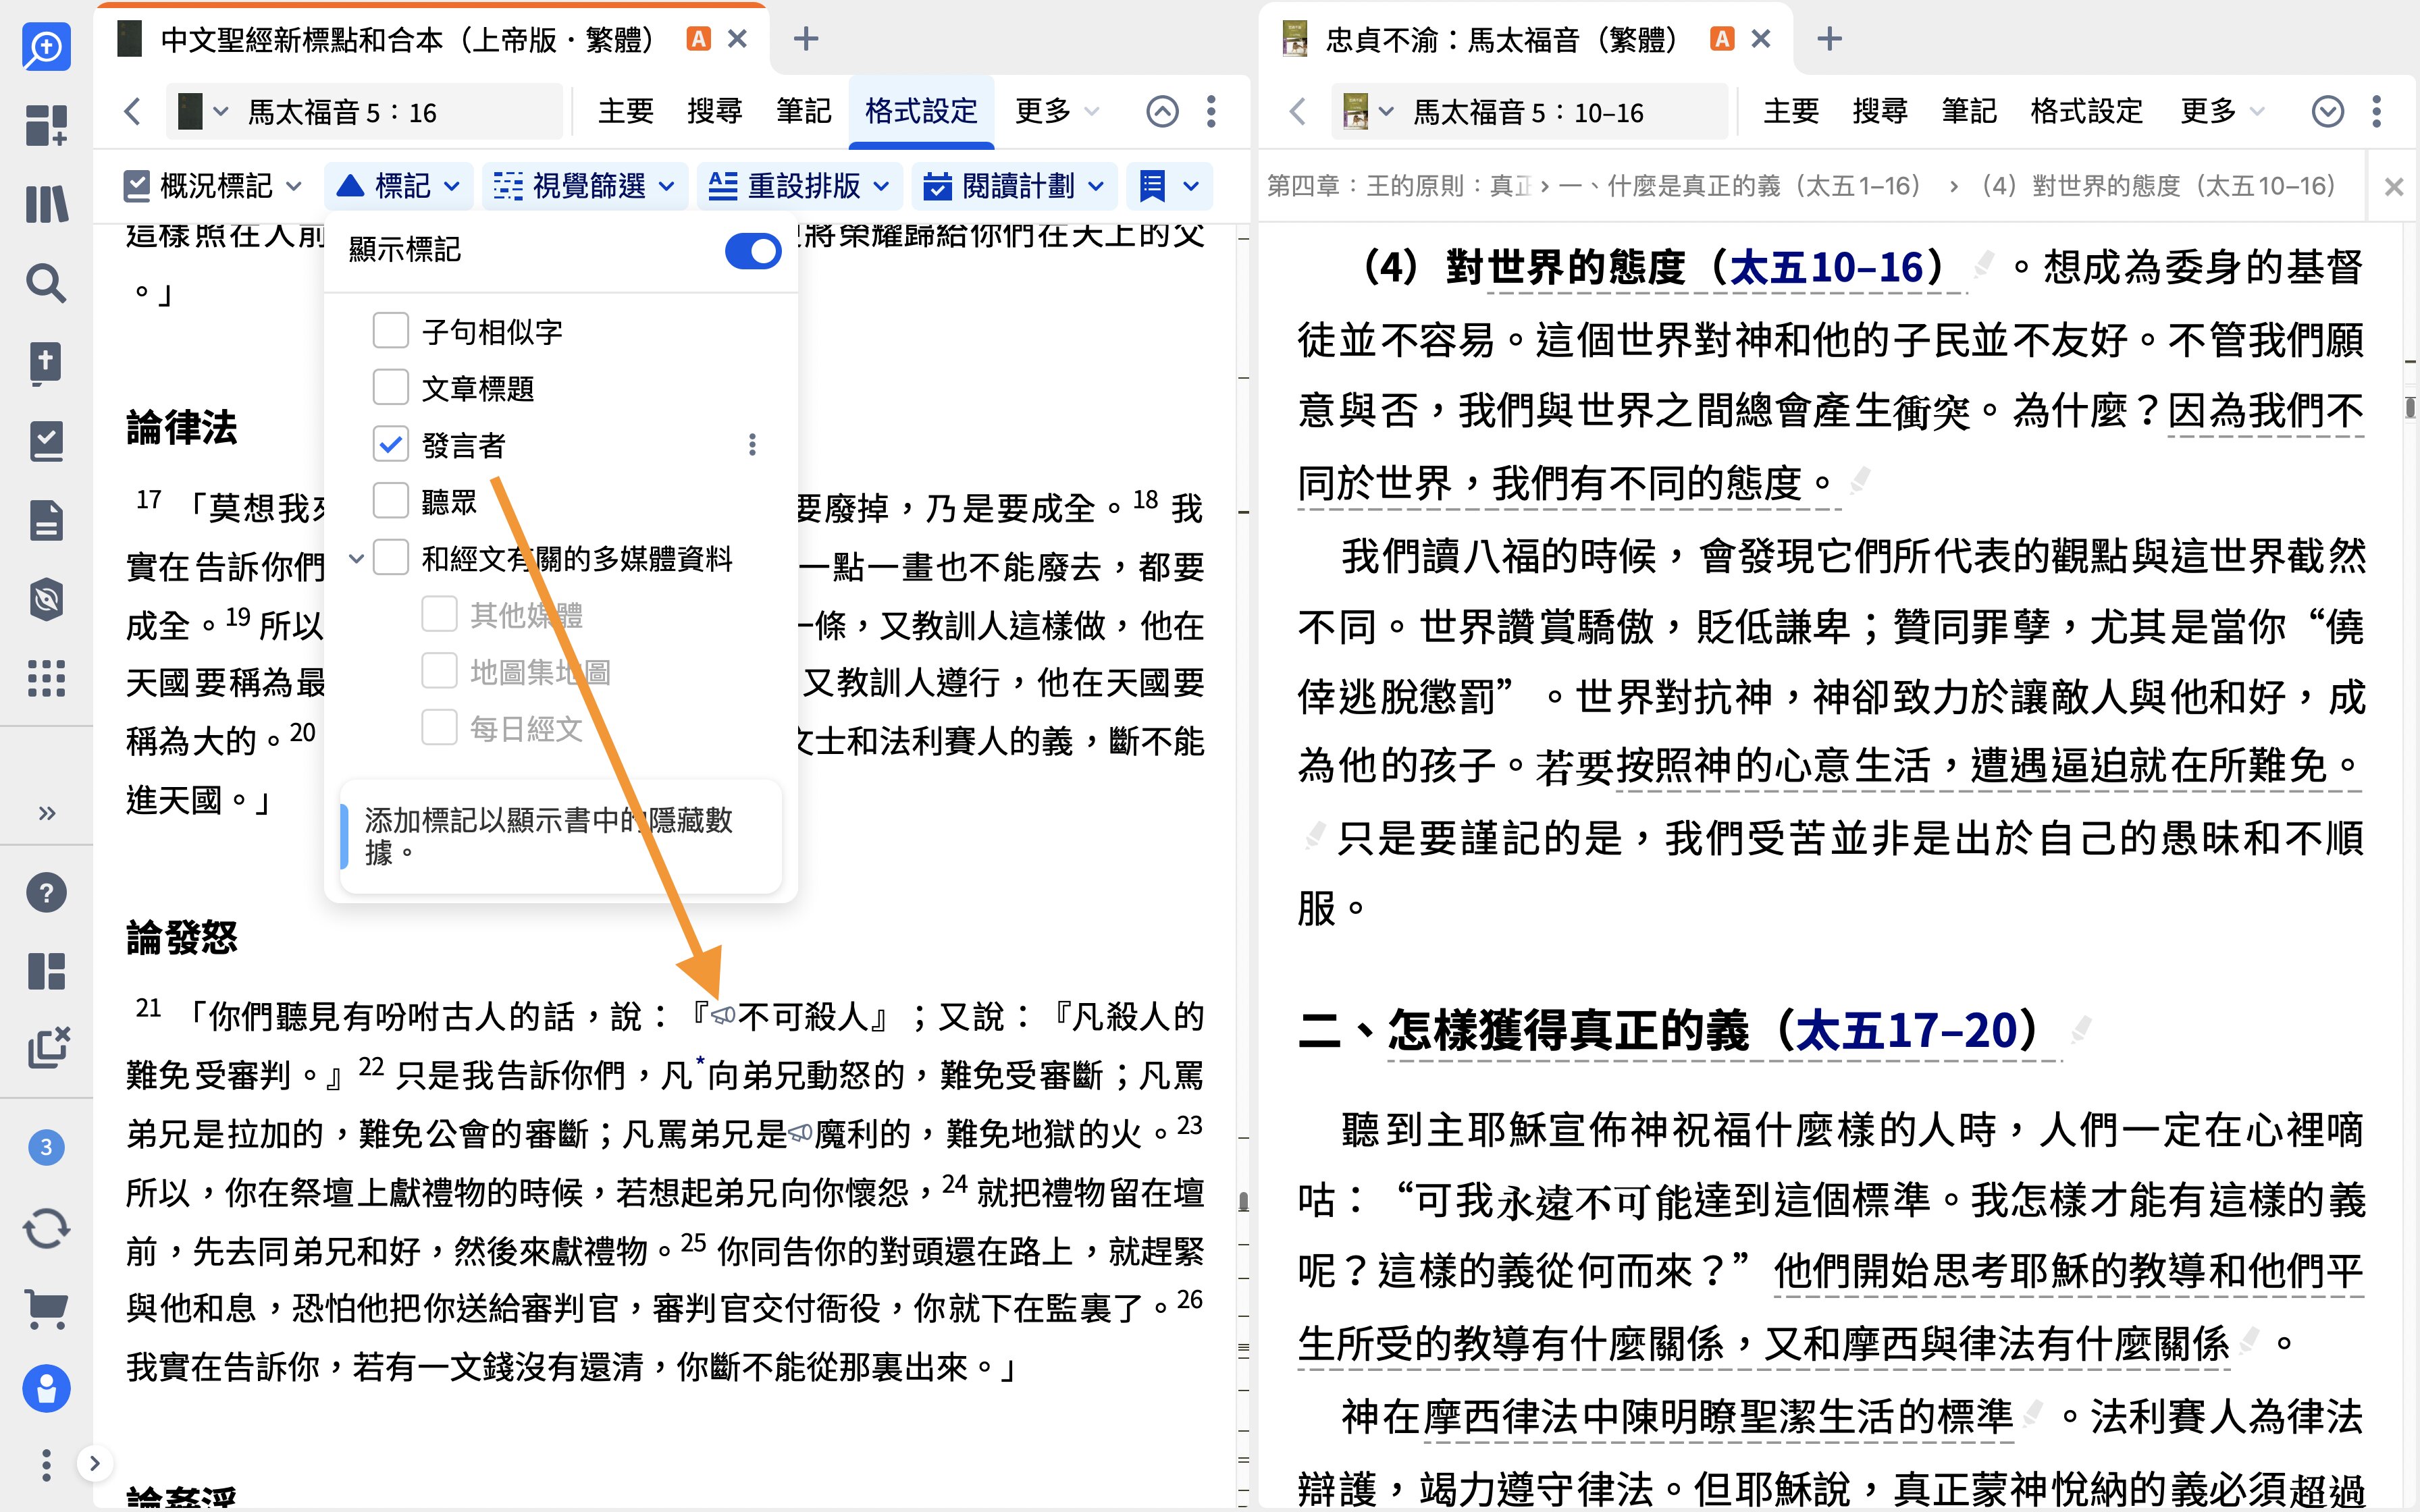Select the 主要 tab in left panel
This screenshot has height=1512, width=2420.
coord(626,111)
